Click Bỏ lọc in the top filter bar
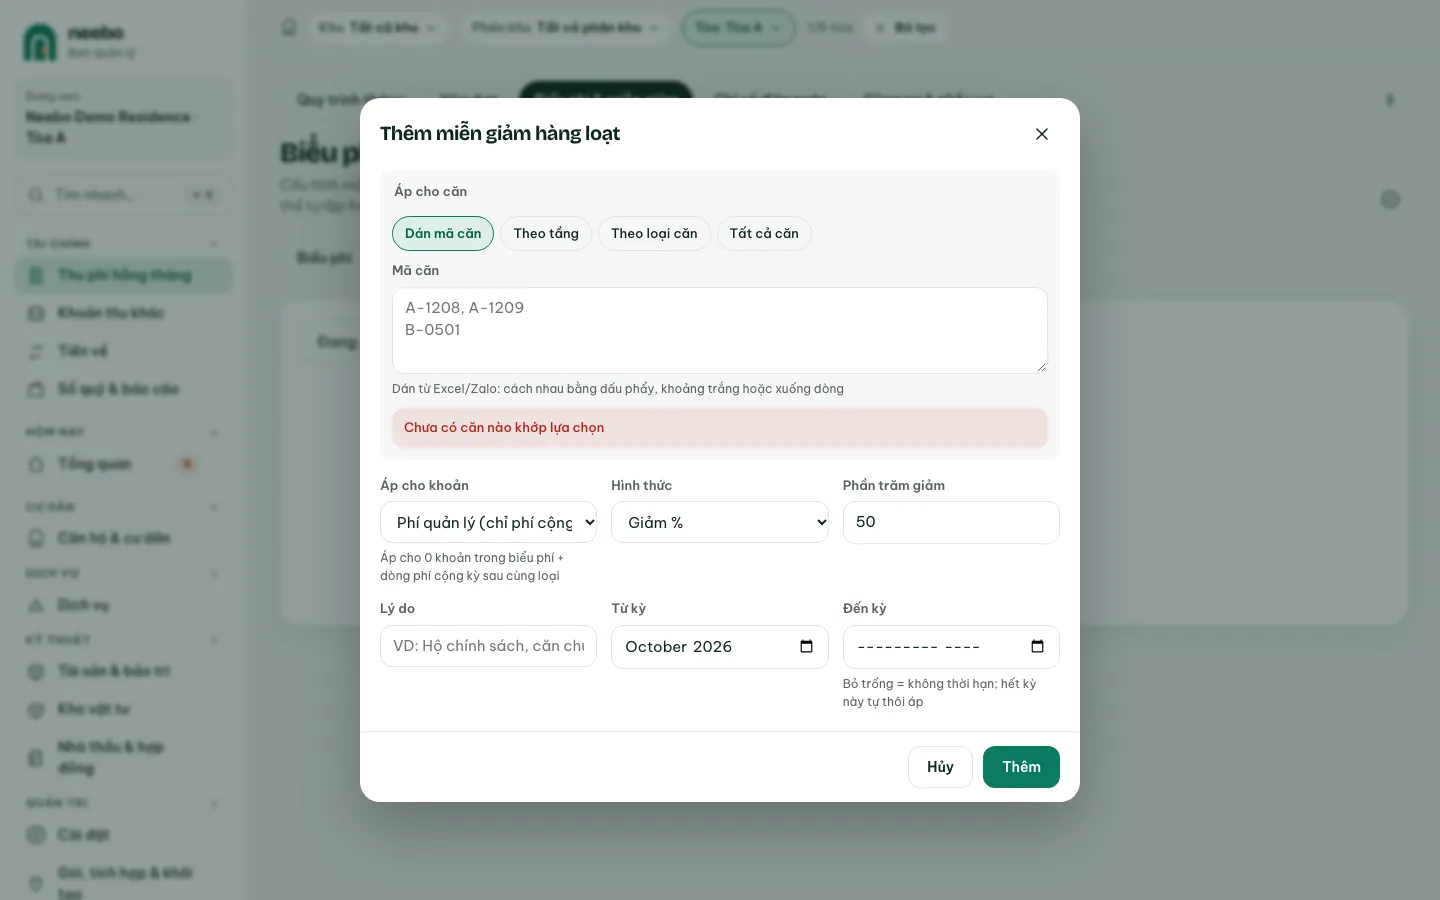Screen dimensions: 1440x900 906,27
